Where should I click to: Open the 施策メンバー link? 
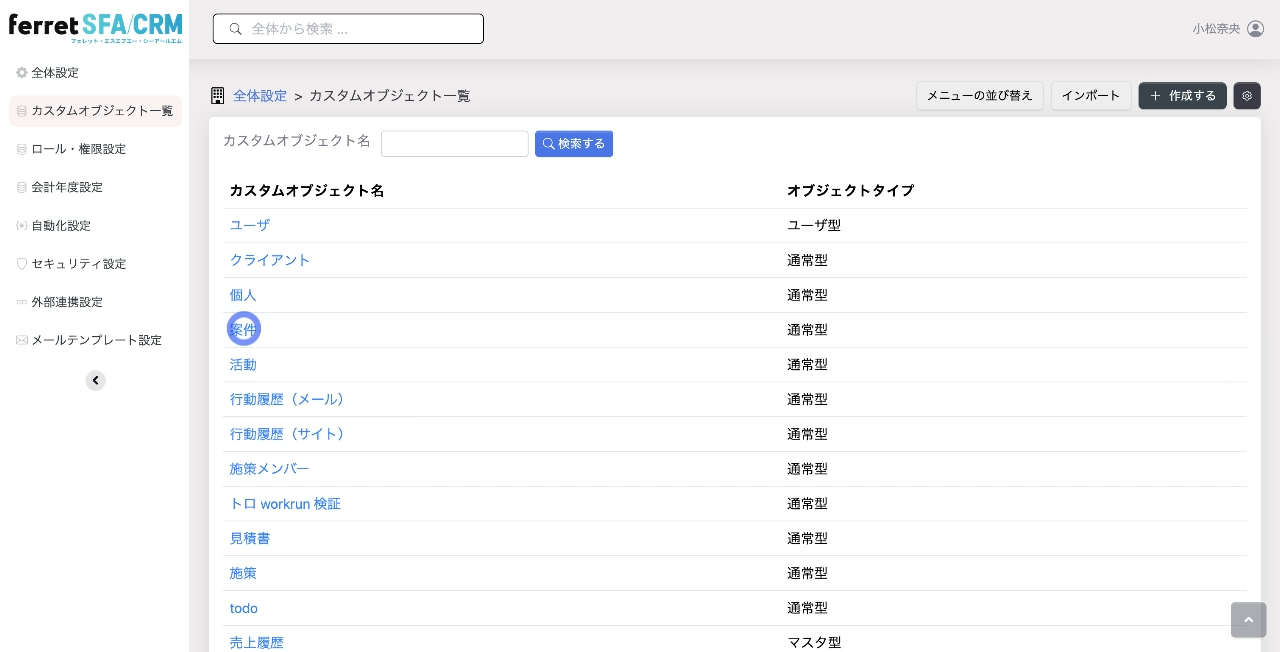click(x=270, y=469)
